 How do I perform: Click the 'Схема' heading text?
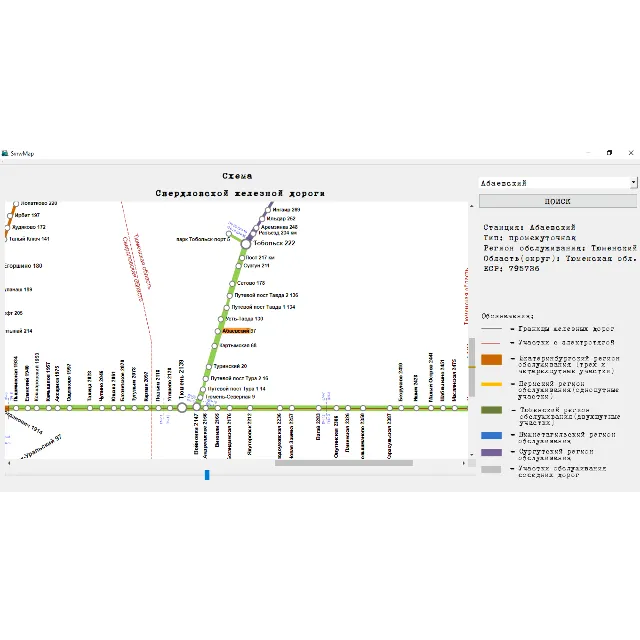(x=237, y=176)
